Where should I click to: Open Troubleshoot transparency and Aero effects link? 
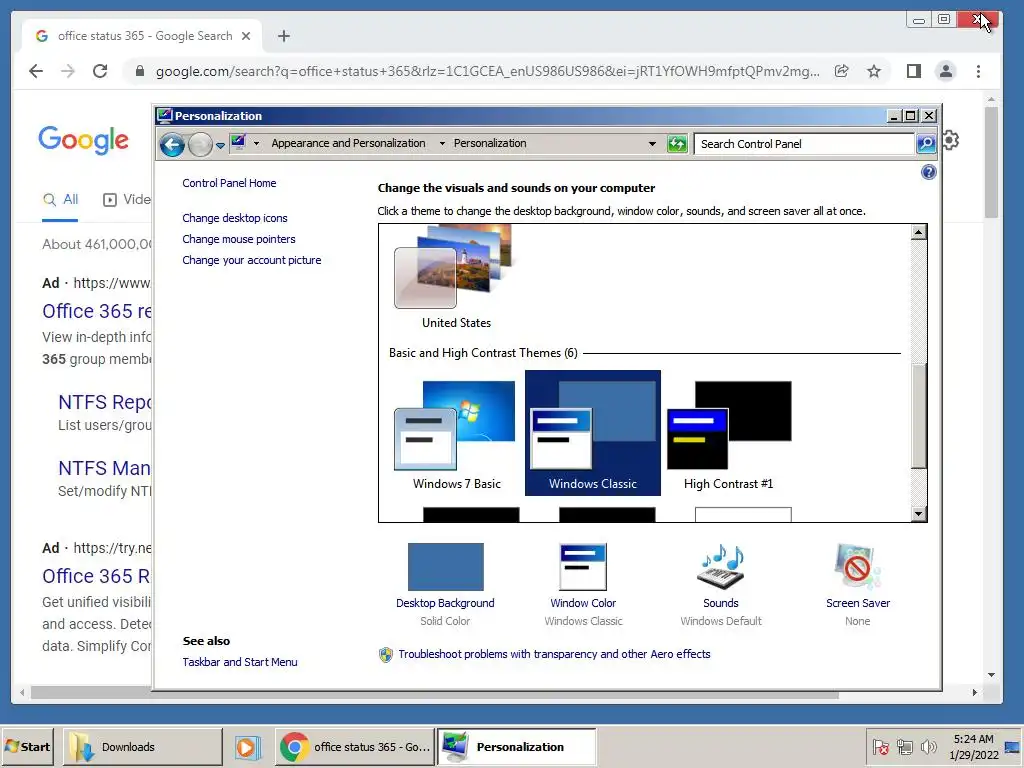pos(554,654)
